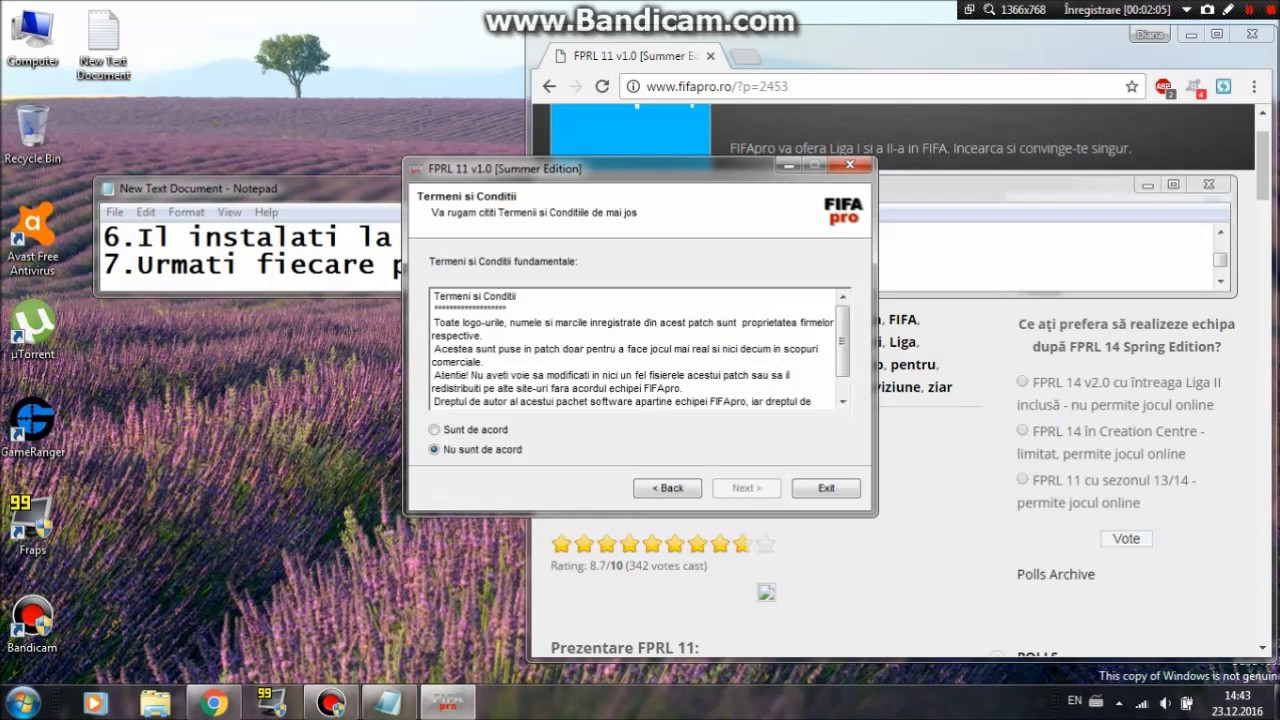Choose FPRL 14 v2.0 poll option
This screenshot has width=1280, height=720.
[1023, 381]
